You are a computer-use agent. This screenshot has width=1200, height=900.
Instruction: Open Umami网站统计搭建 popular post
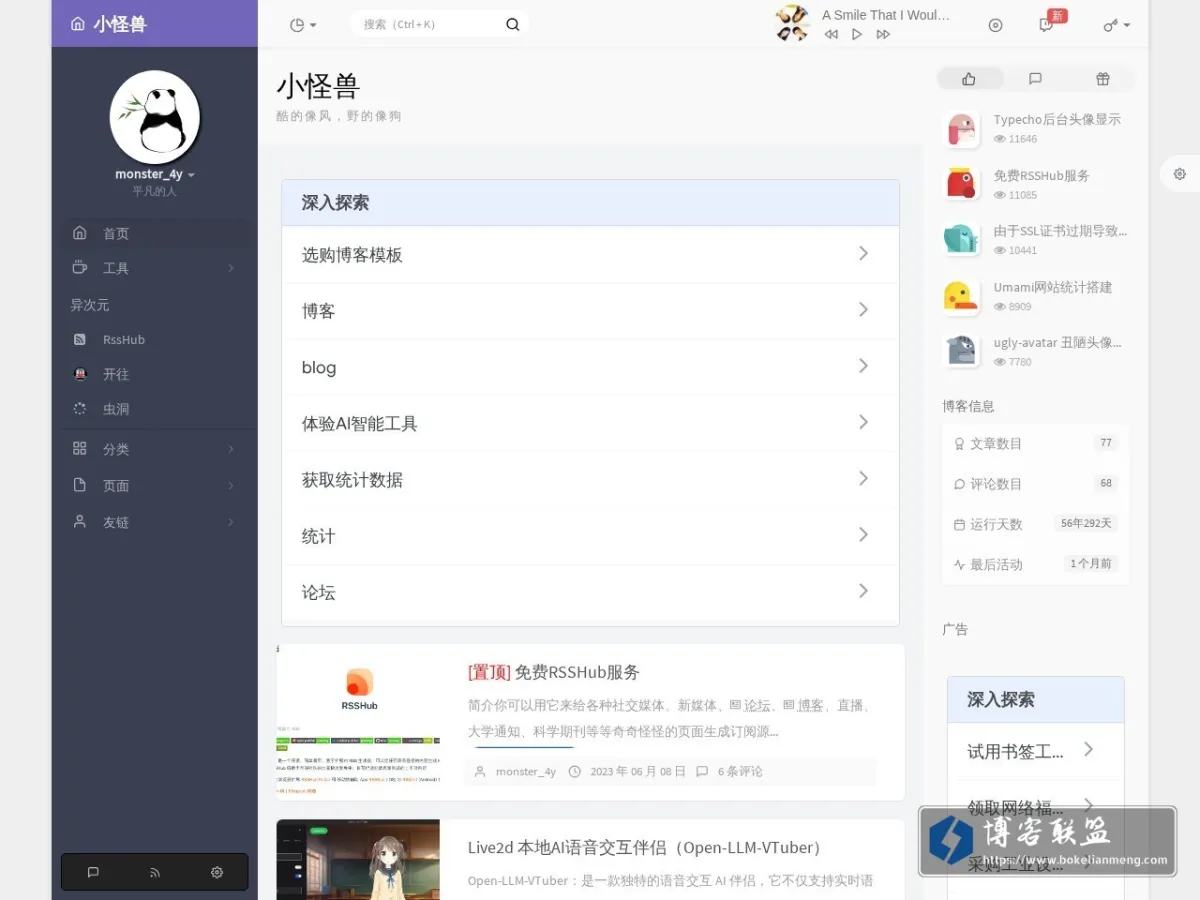[x=1053, y=287]
